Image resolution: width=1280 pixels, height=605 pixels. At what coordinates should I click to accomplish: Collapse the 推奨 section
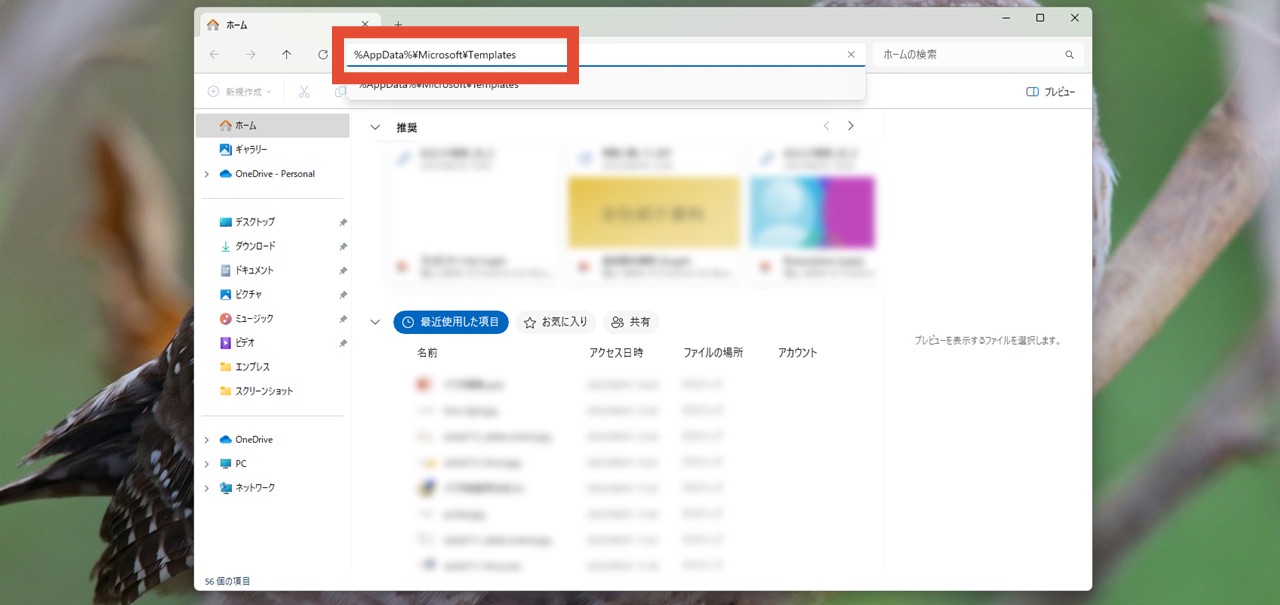[x=375, y=127]
